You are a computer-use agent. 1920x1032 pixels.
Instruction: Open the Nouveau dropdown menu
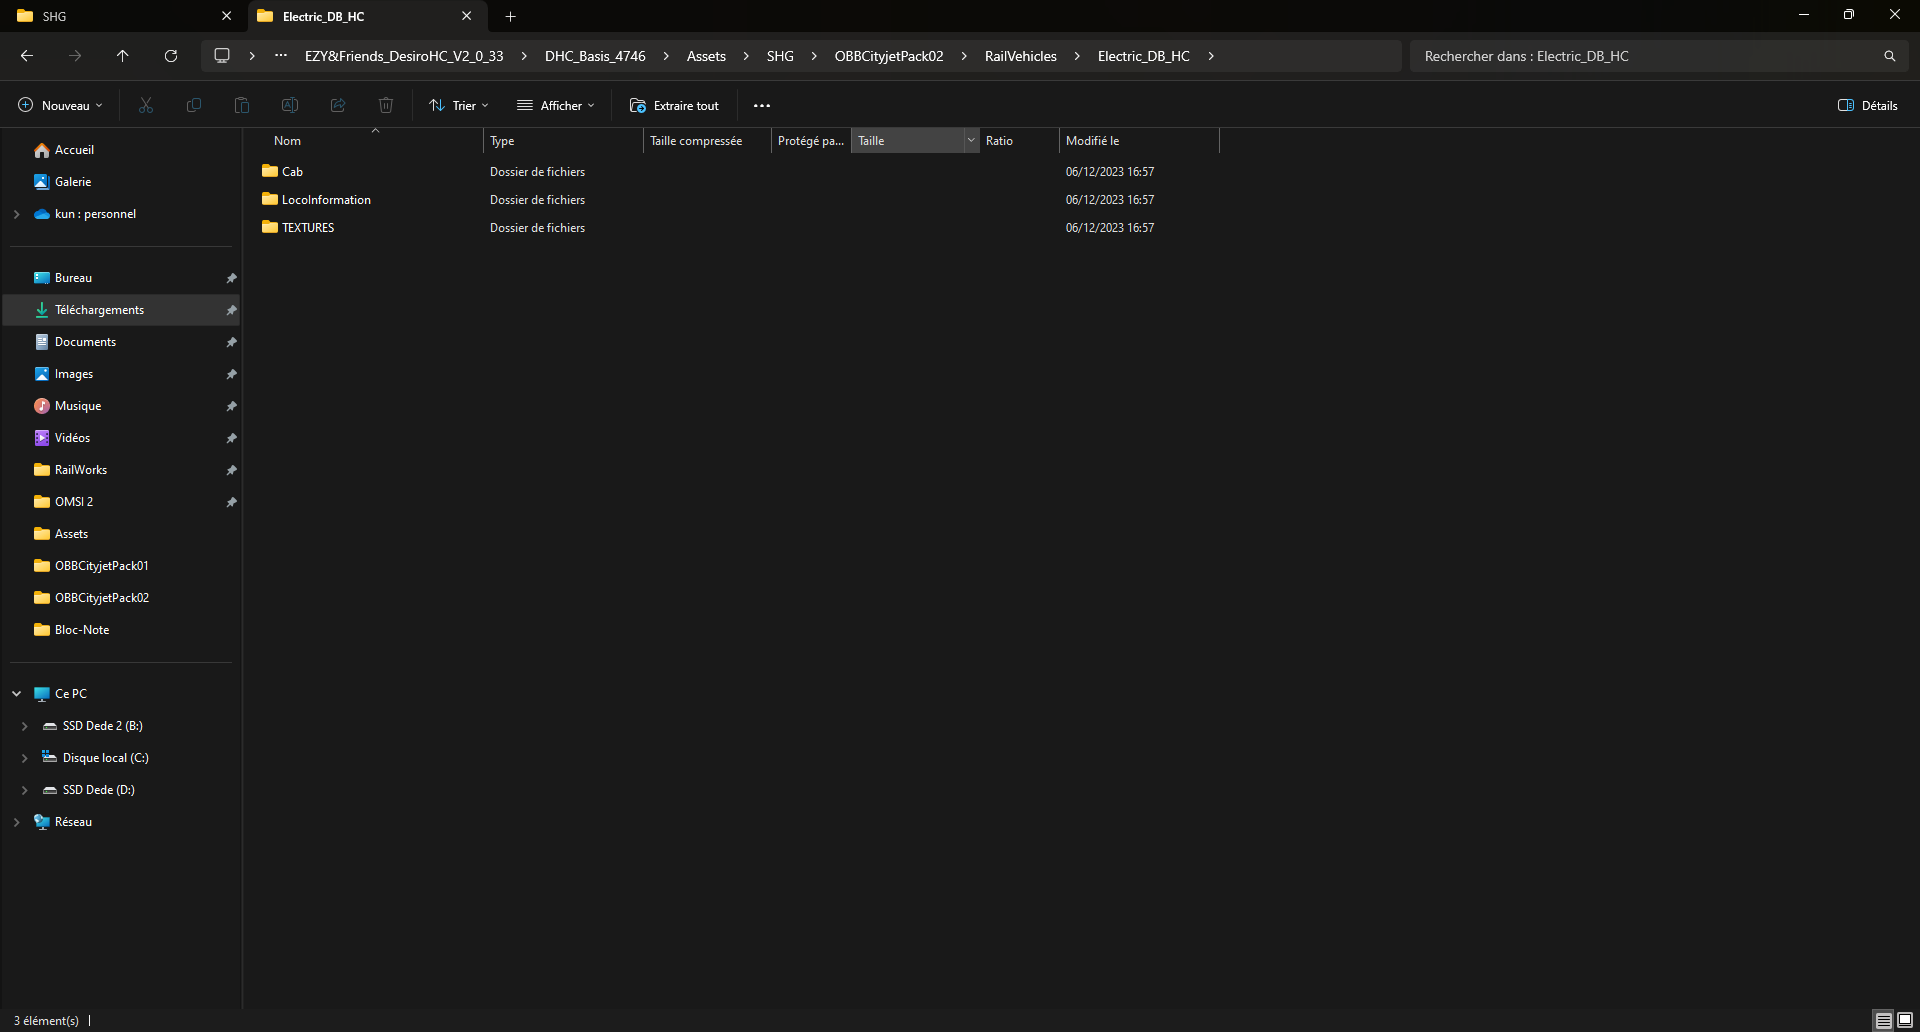pos(60,105)
